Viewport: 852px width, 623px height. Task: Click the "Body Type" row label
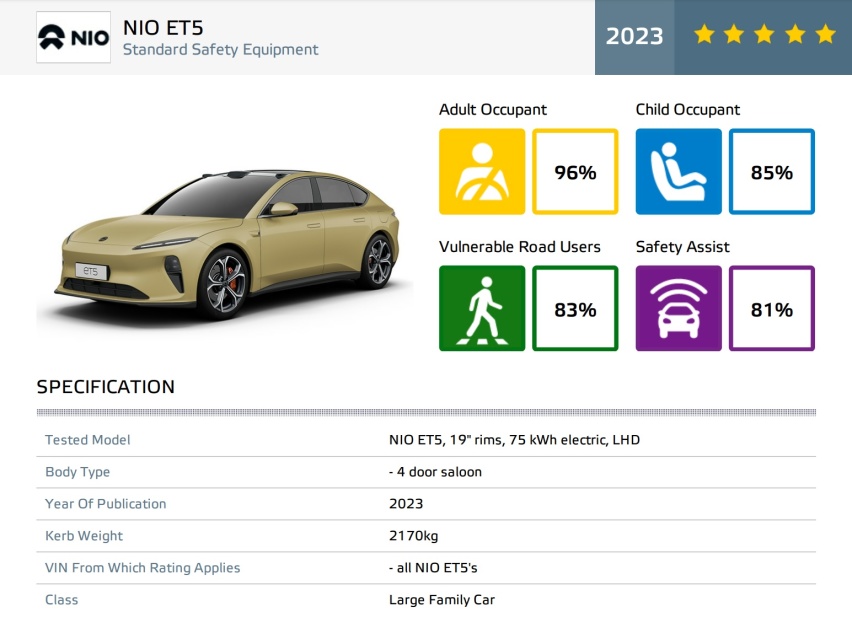point(77,472)
